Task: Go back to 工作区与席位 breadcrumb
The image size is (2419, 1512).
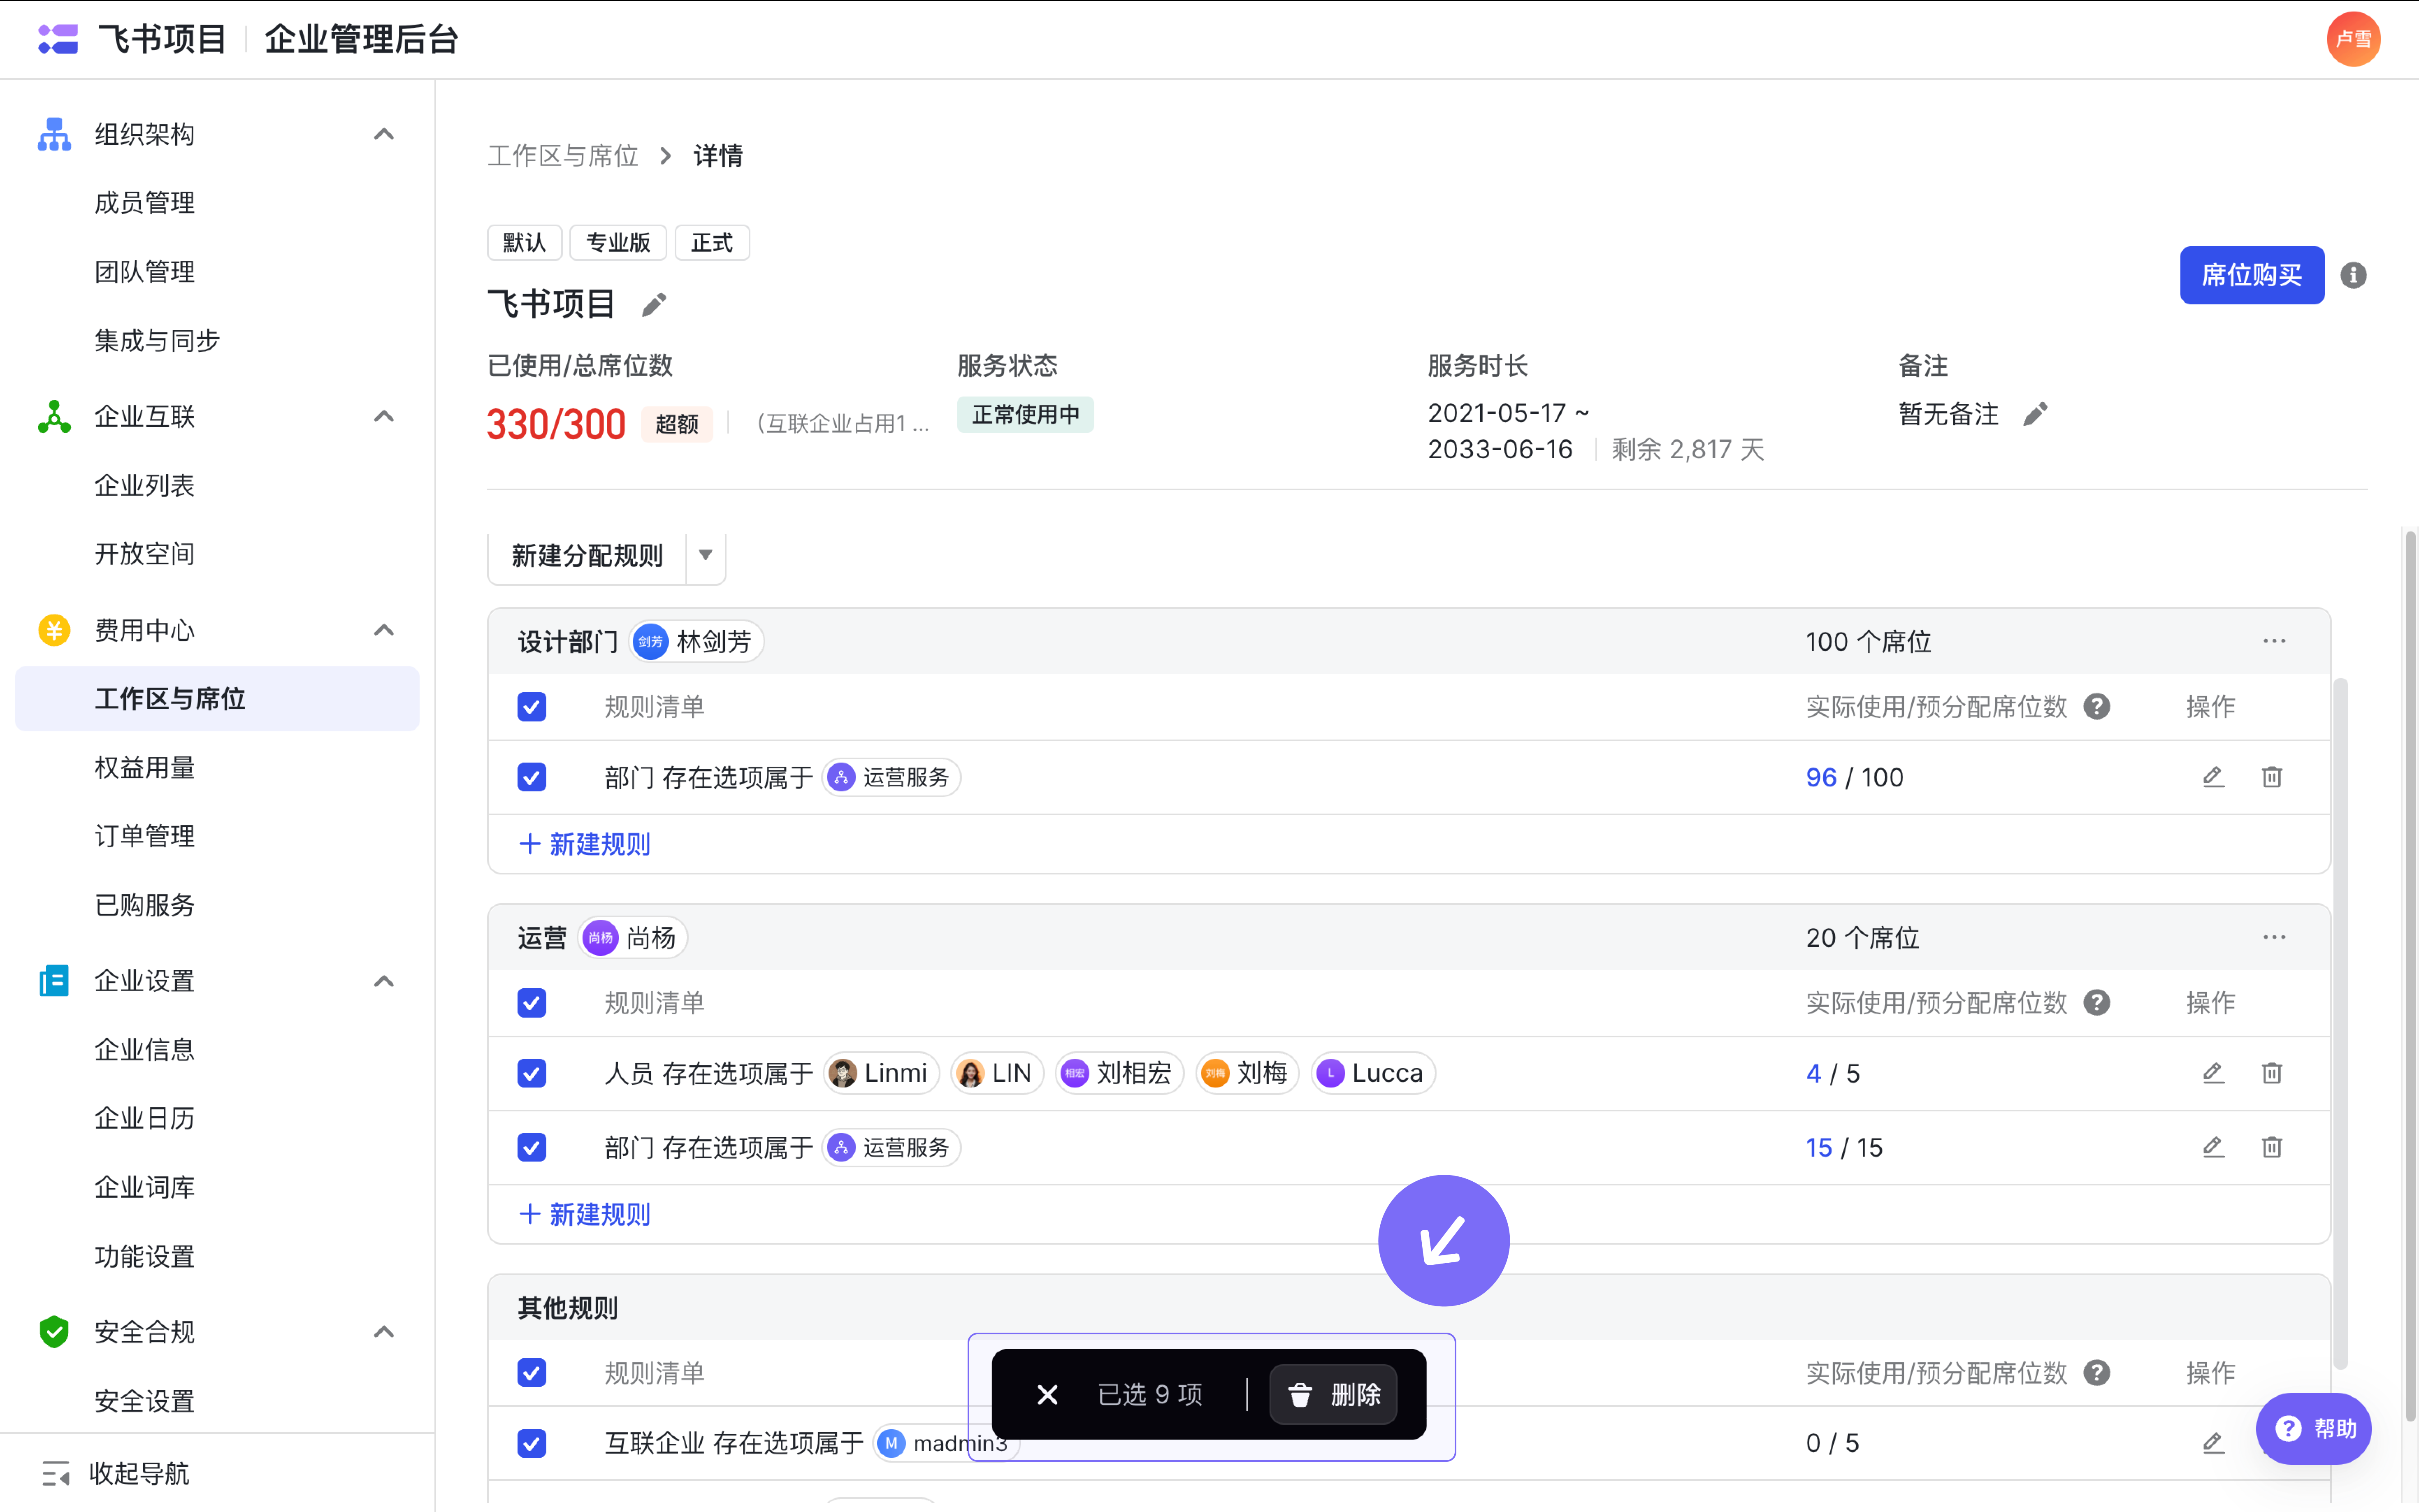Action: coord(563,155)
